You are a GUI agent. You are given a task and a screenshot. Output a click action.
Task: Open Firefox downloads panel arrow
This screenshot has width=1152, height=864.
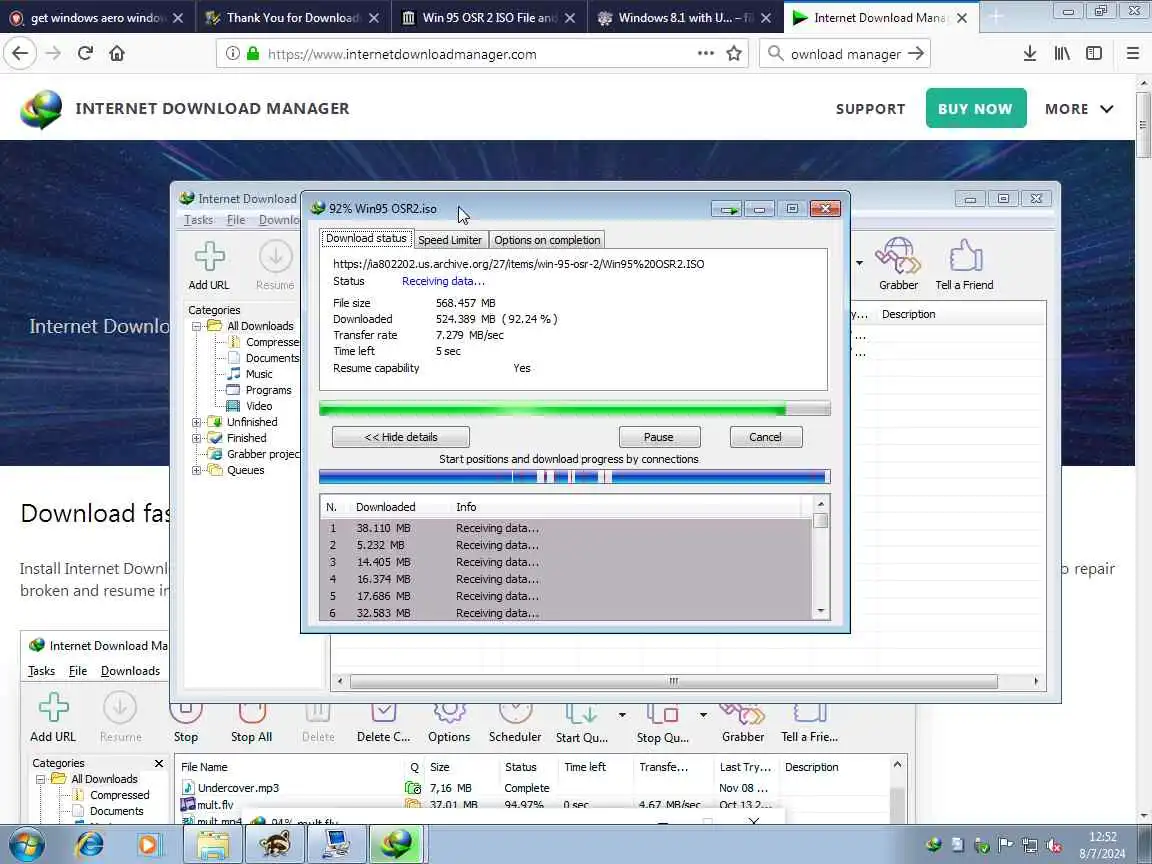click(1030, 53)
